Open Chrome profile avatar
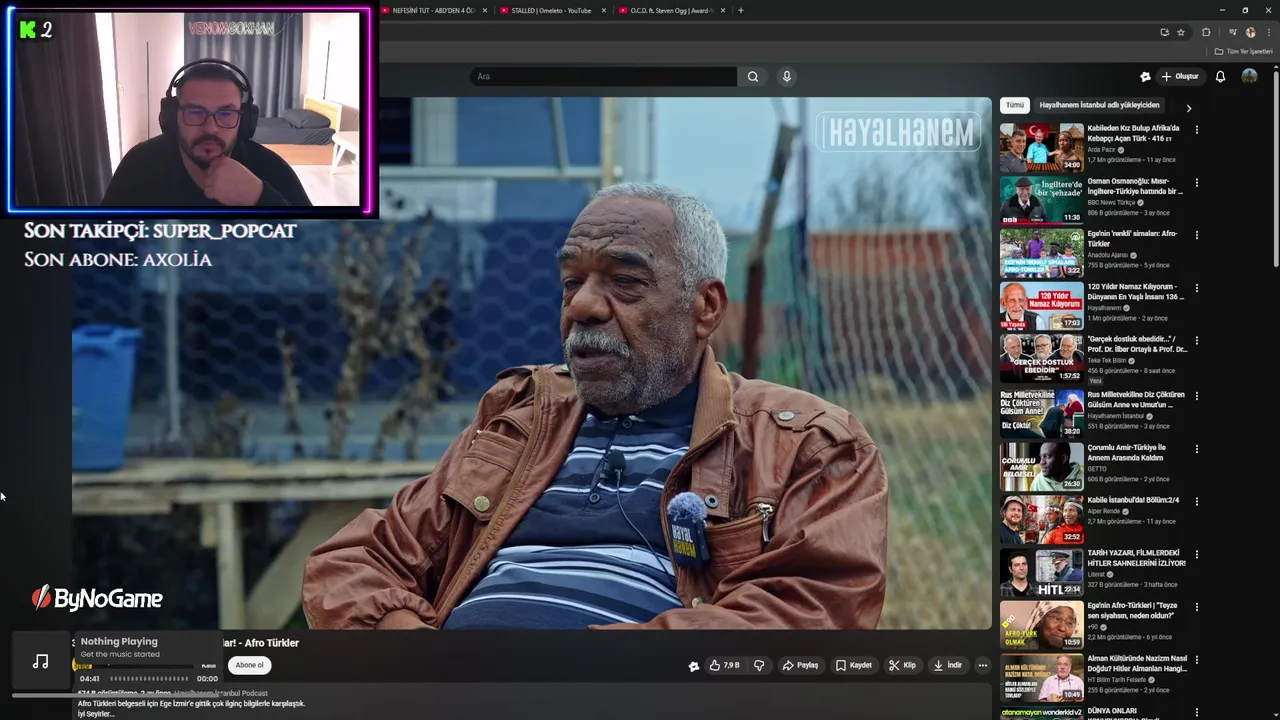This screenshot has height=720, width=1280. click(x=1250, y=32)
